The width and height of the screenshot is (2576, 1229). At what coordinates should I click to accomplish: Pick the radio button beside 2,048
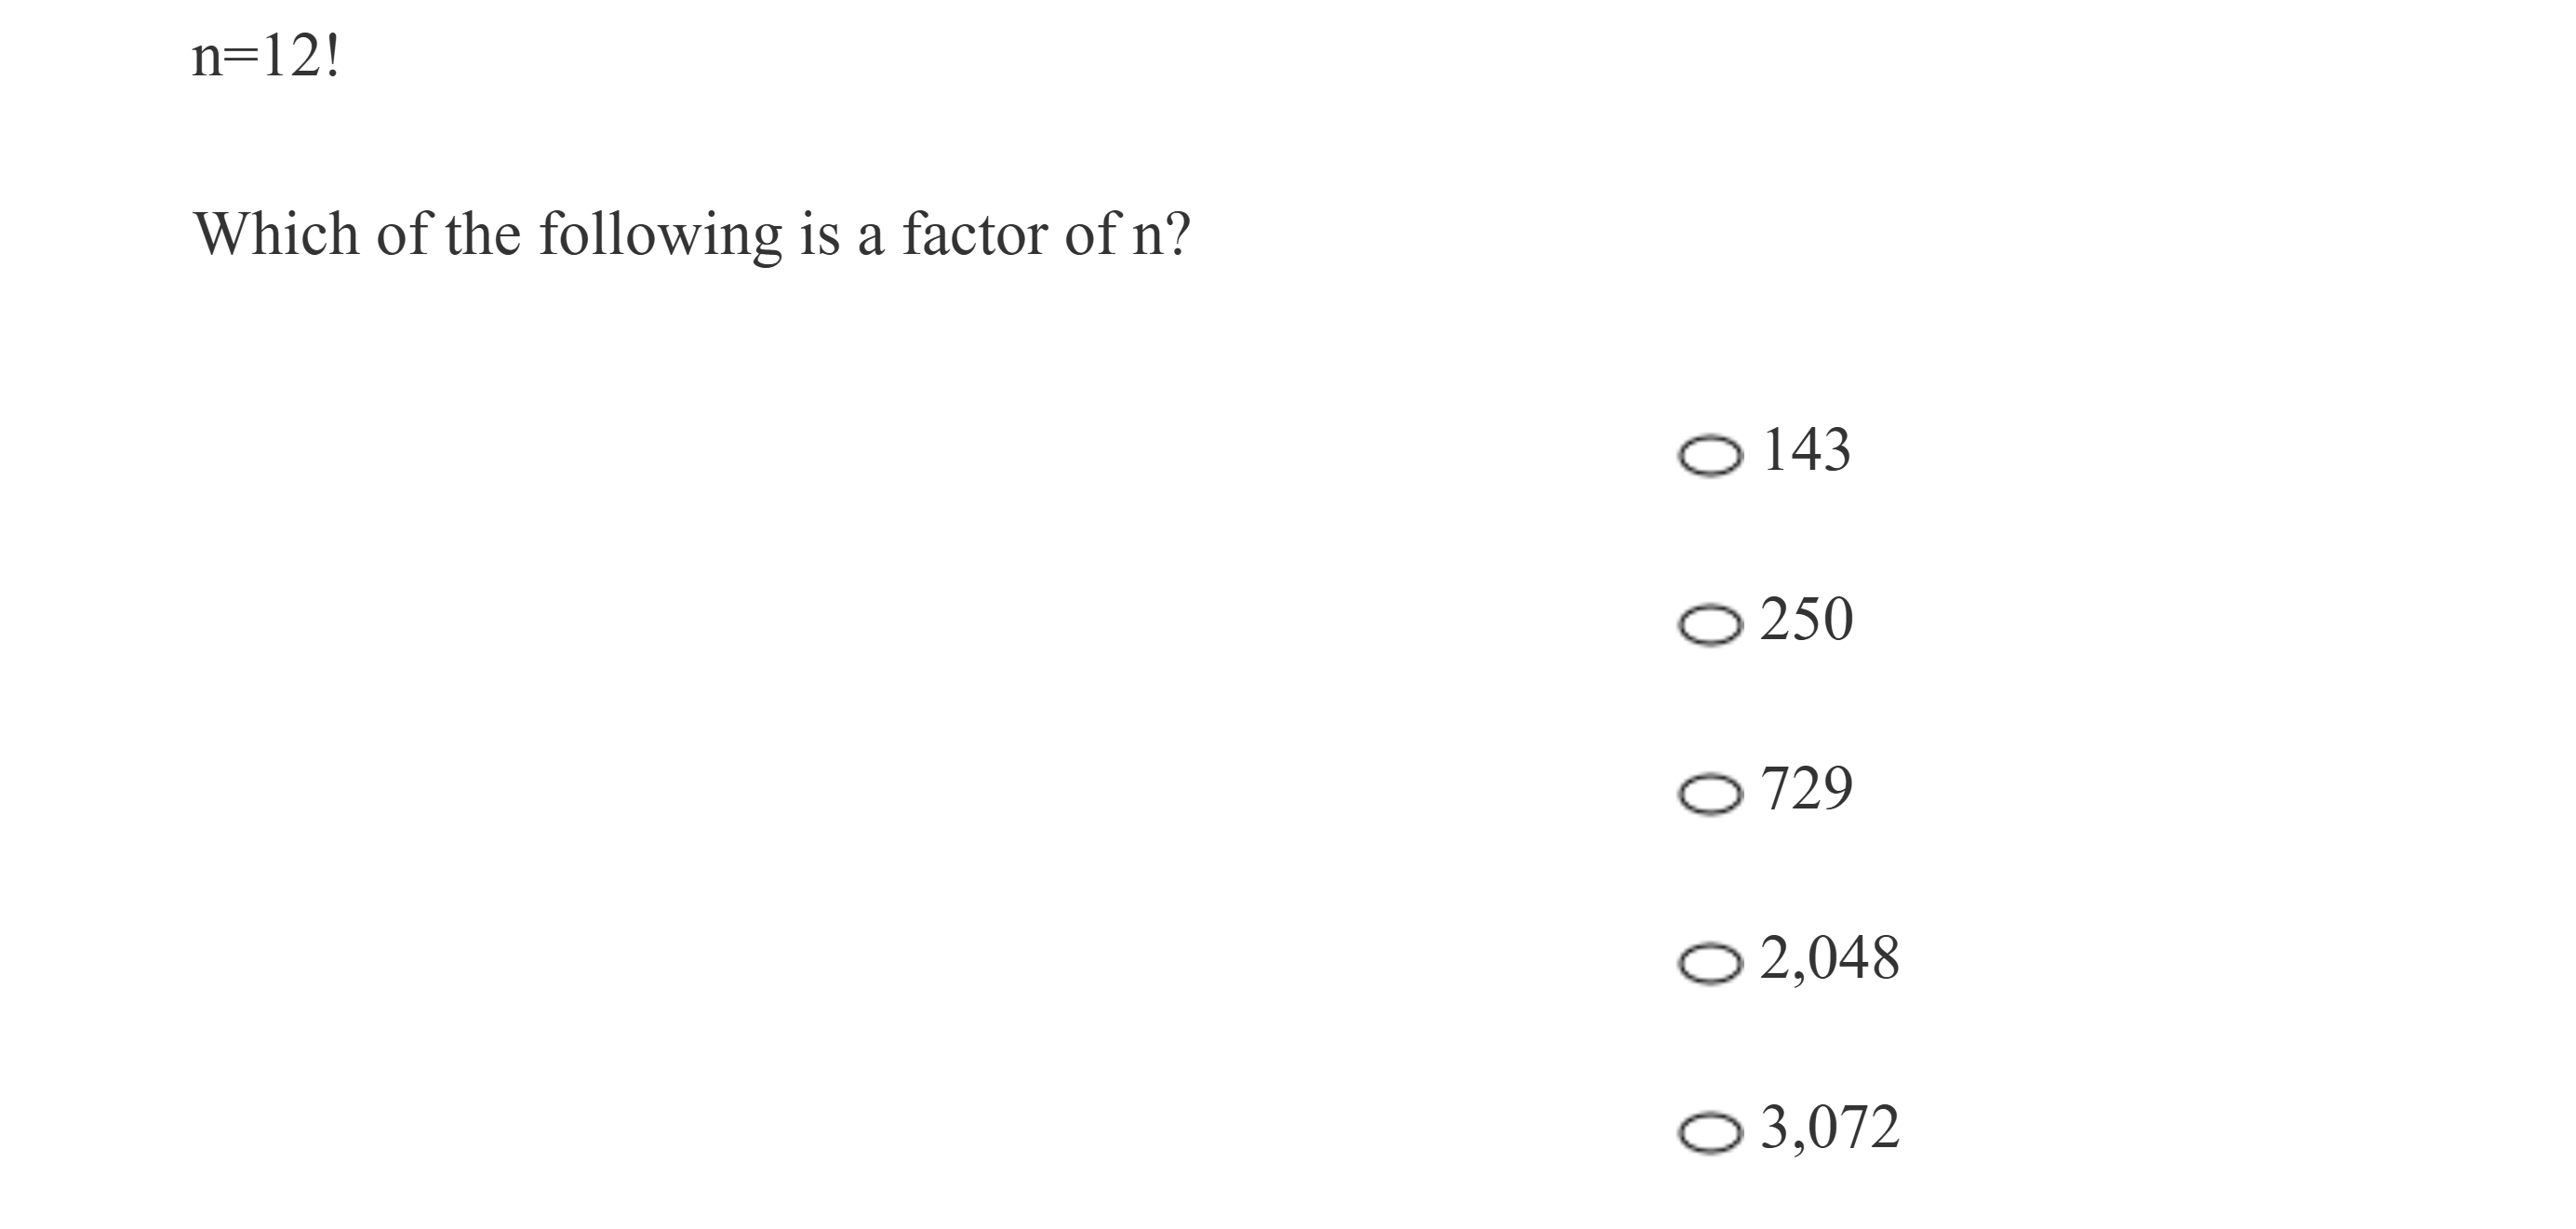tap(1709, 964)
